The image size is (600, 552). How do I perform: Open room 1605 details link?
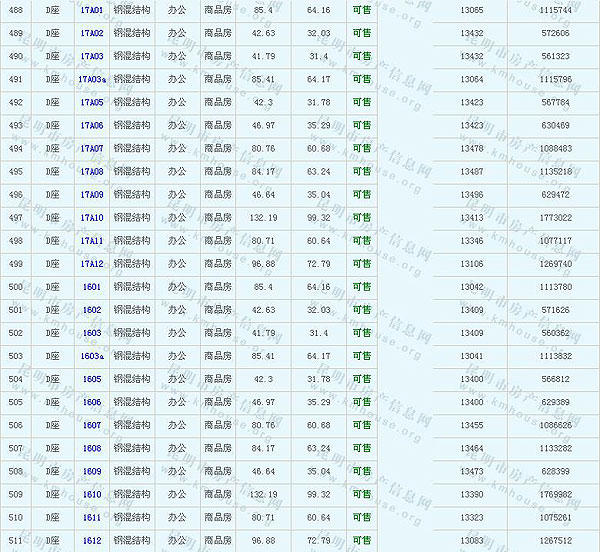coord(92,379)
